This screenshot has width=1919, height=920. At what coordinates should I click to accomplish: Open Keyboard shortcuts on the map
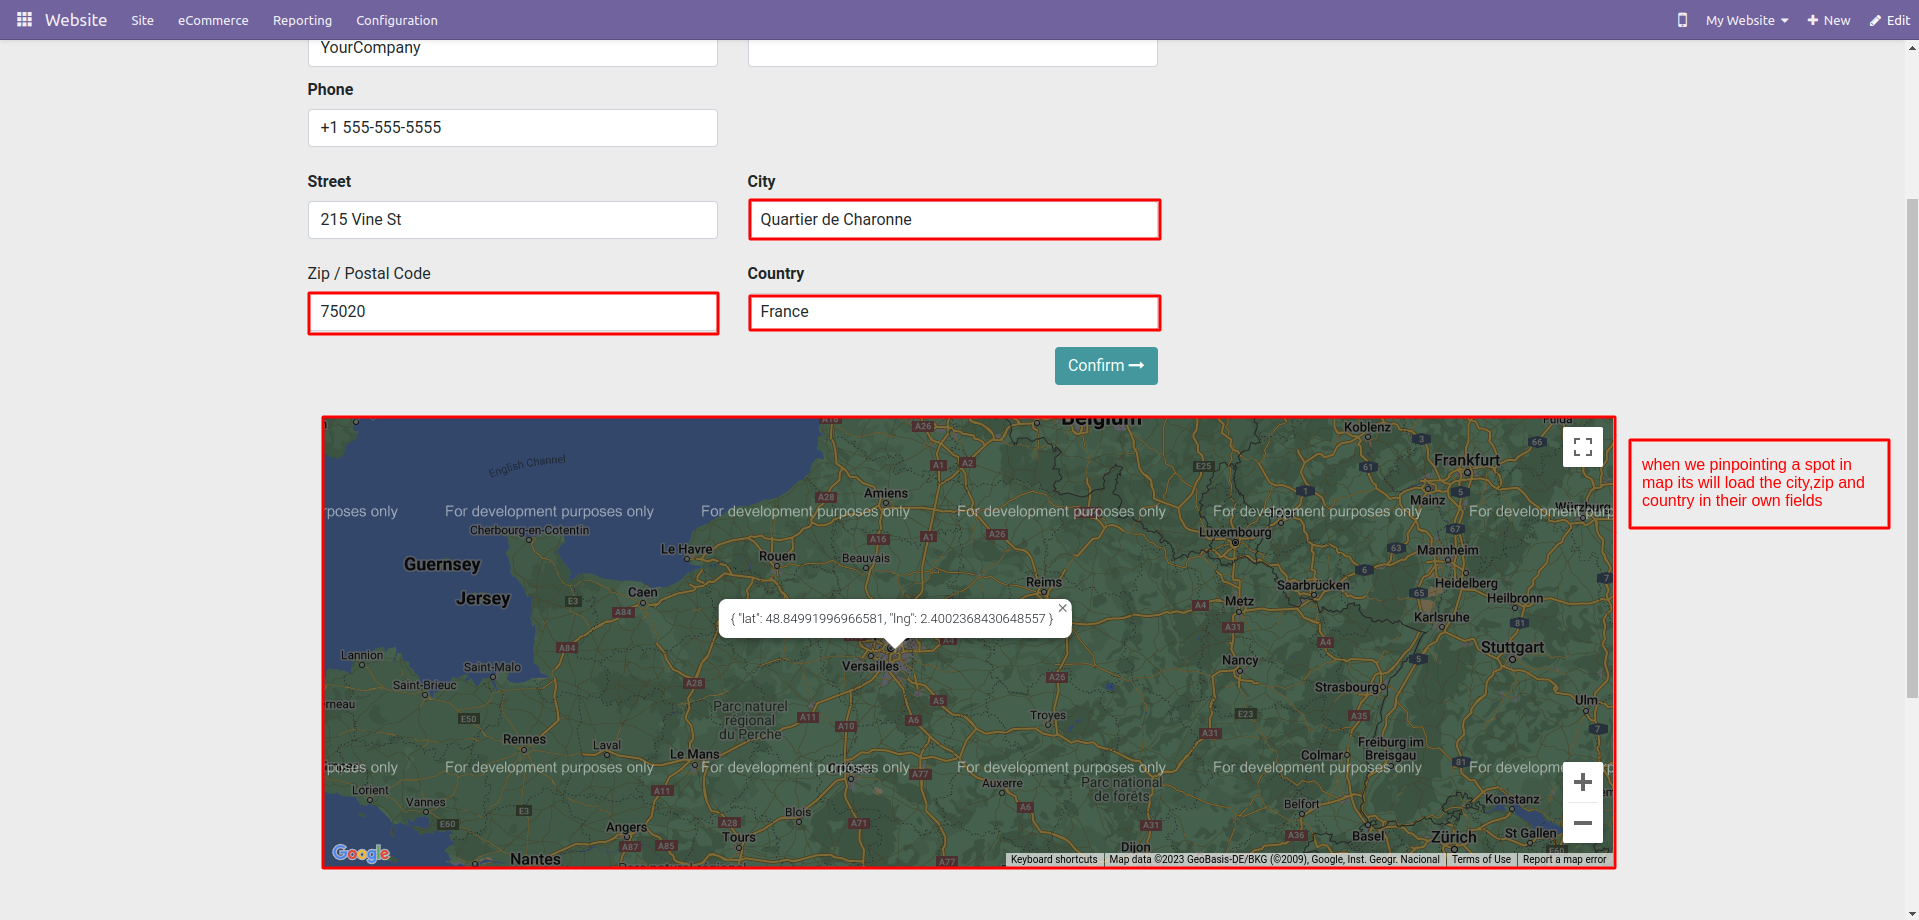pyautogui.click(x=1054, y=860)
